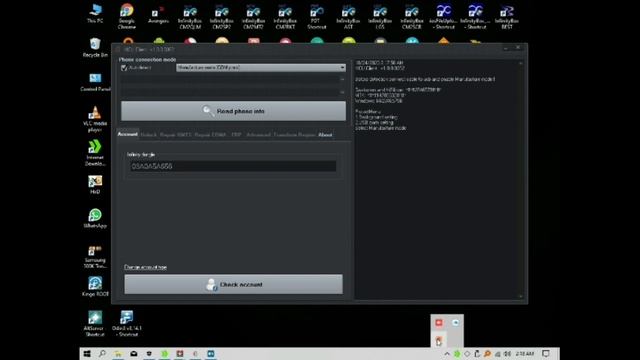This screenshot has width=640, height=360.
Task: Launch VLC media player
Action: [95, 119]
